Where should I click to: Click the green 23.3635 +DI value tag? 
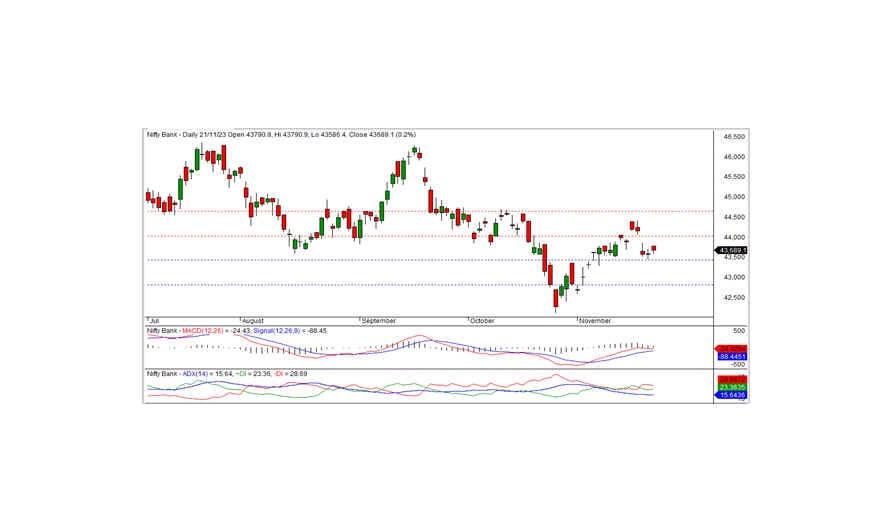[732, 387]
